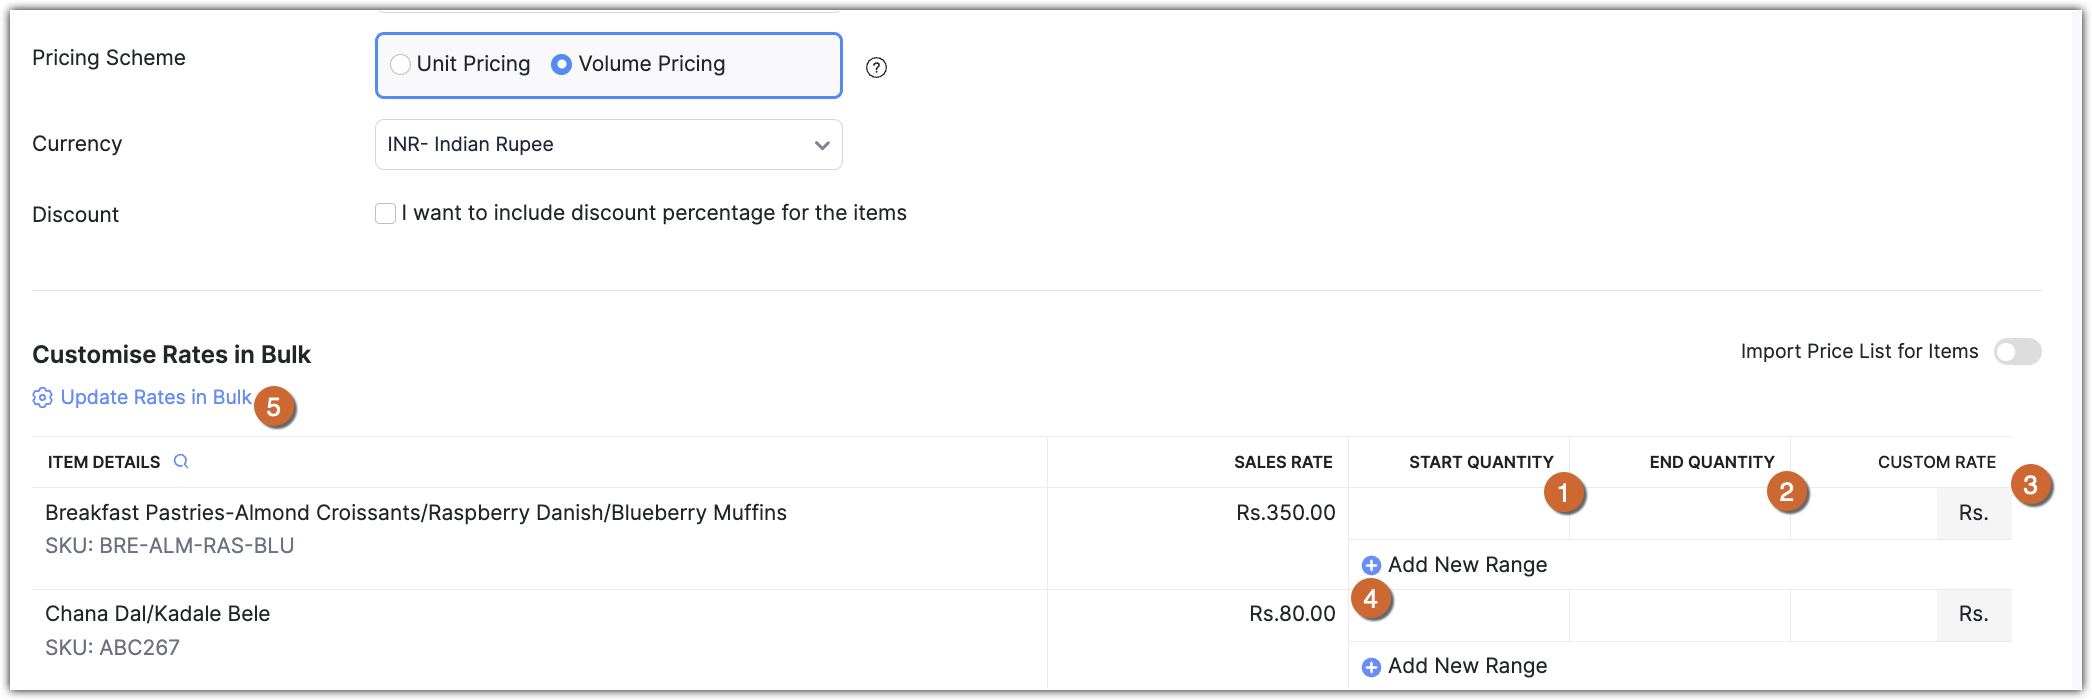2092x700 pixels.
Task: Click plus icon under Breakfast Pastries row
Action: tap(1371, 565)
